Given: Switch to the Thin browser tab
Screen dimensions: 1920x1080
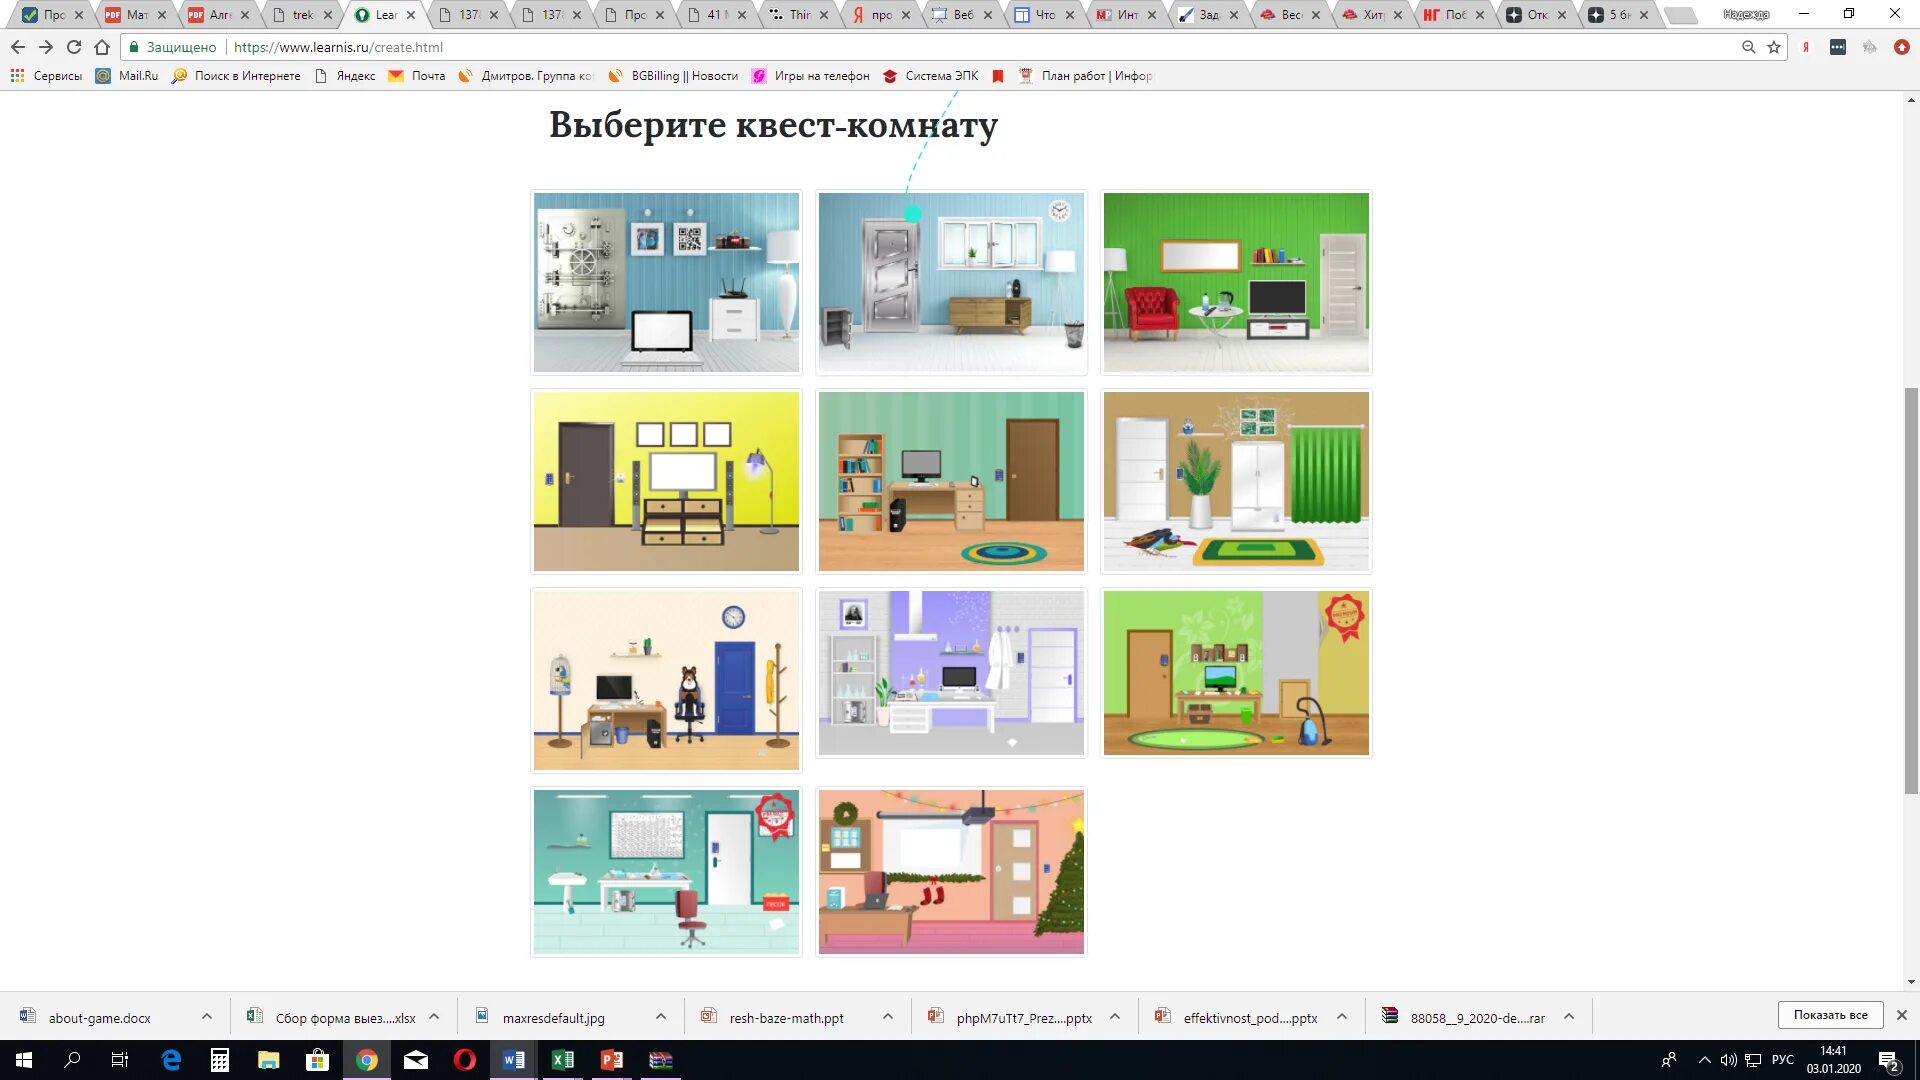Looking at the screenshot, I should [x=798, y=15].
